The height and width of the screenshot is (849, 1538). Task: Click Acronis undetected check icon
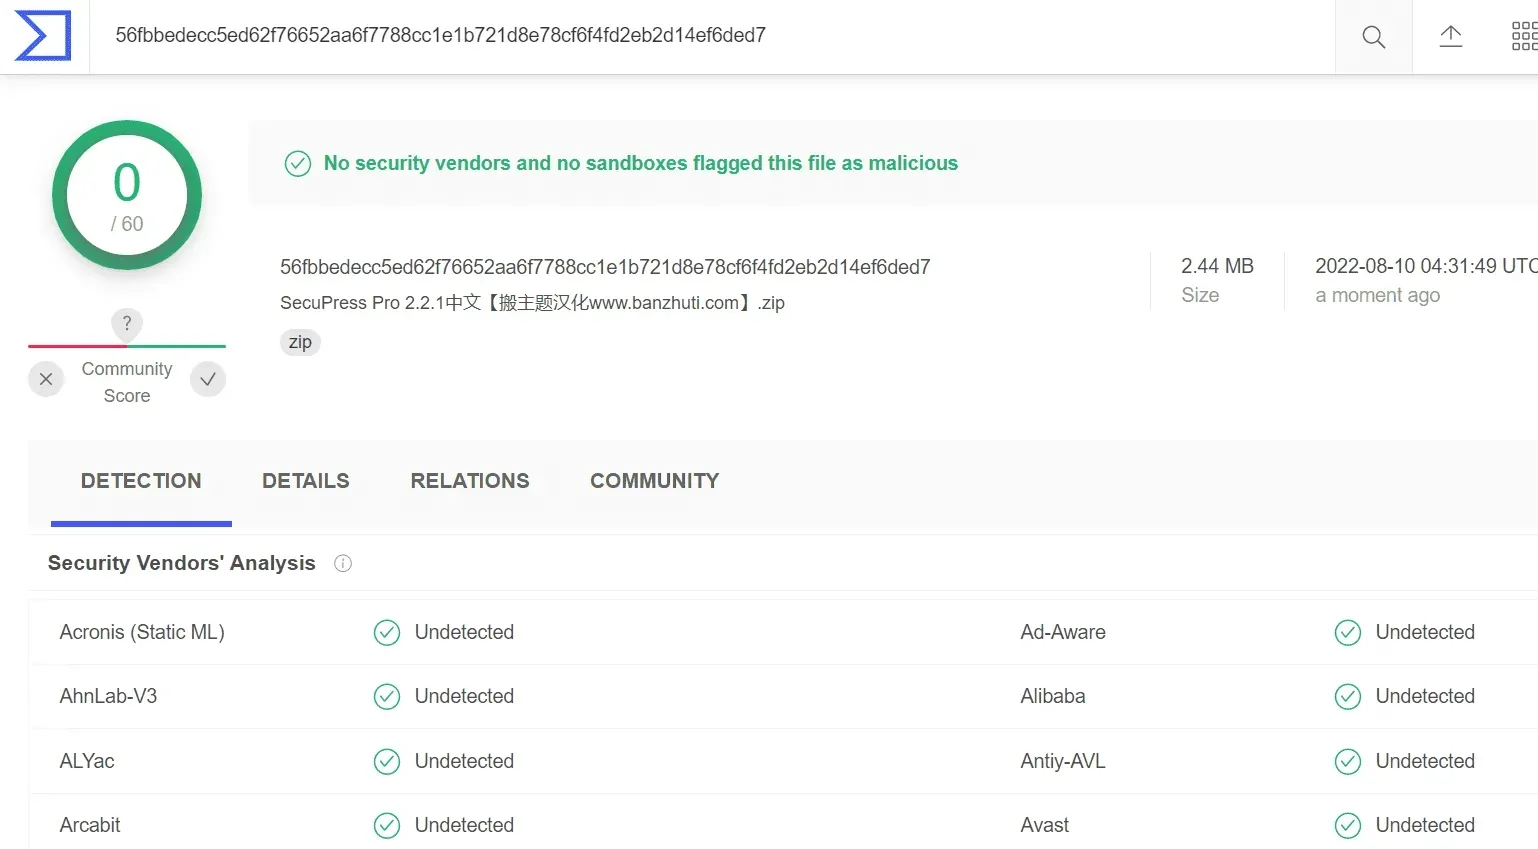tap(387, 632)
